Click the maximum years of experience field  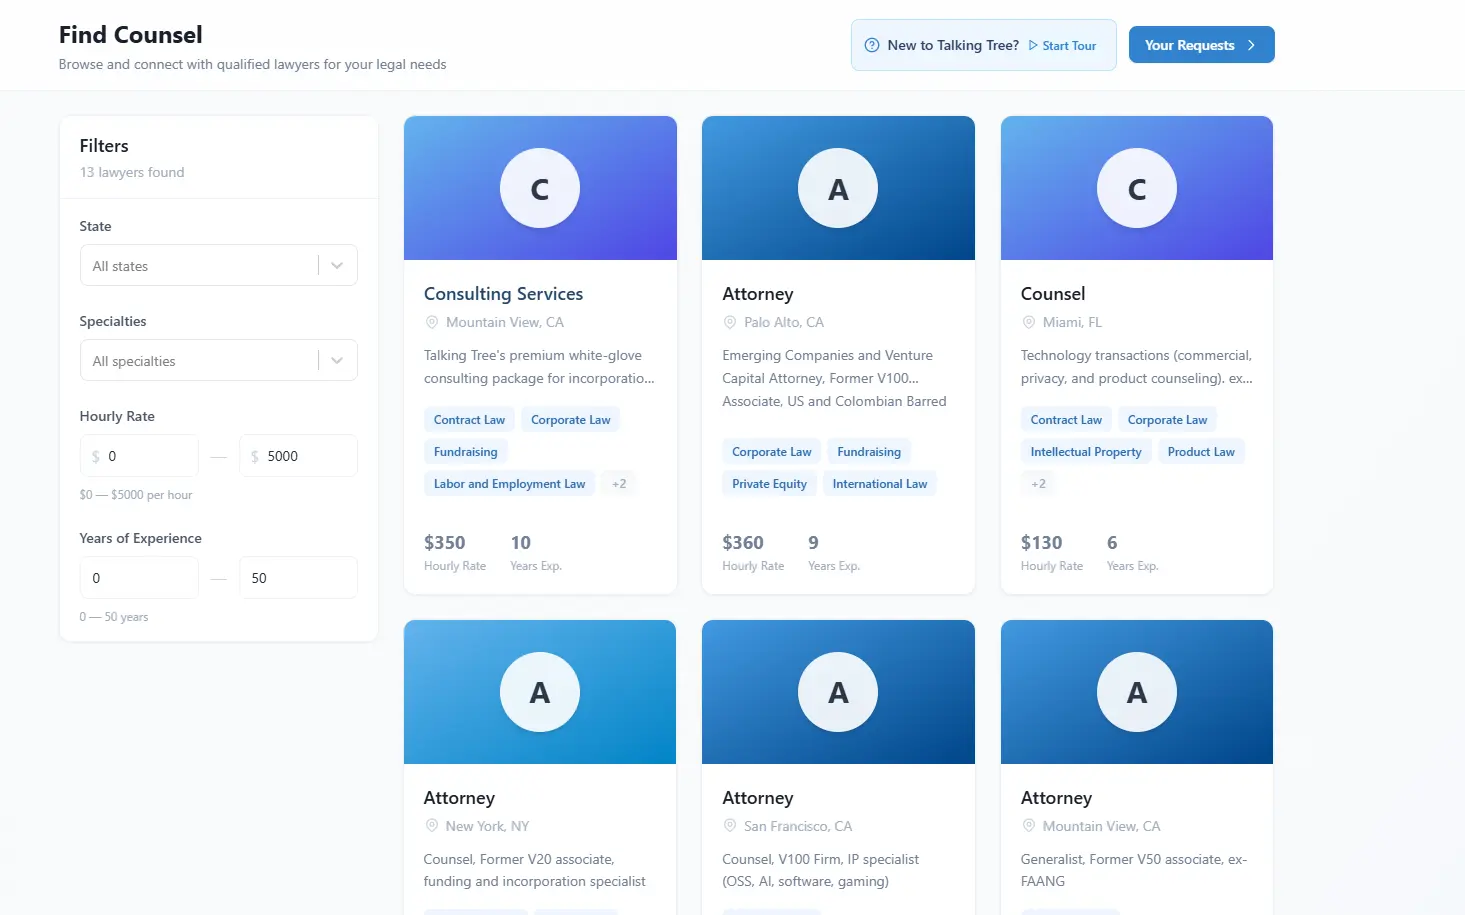pyautogui.click(x=298, y=578)
